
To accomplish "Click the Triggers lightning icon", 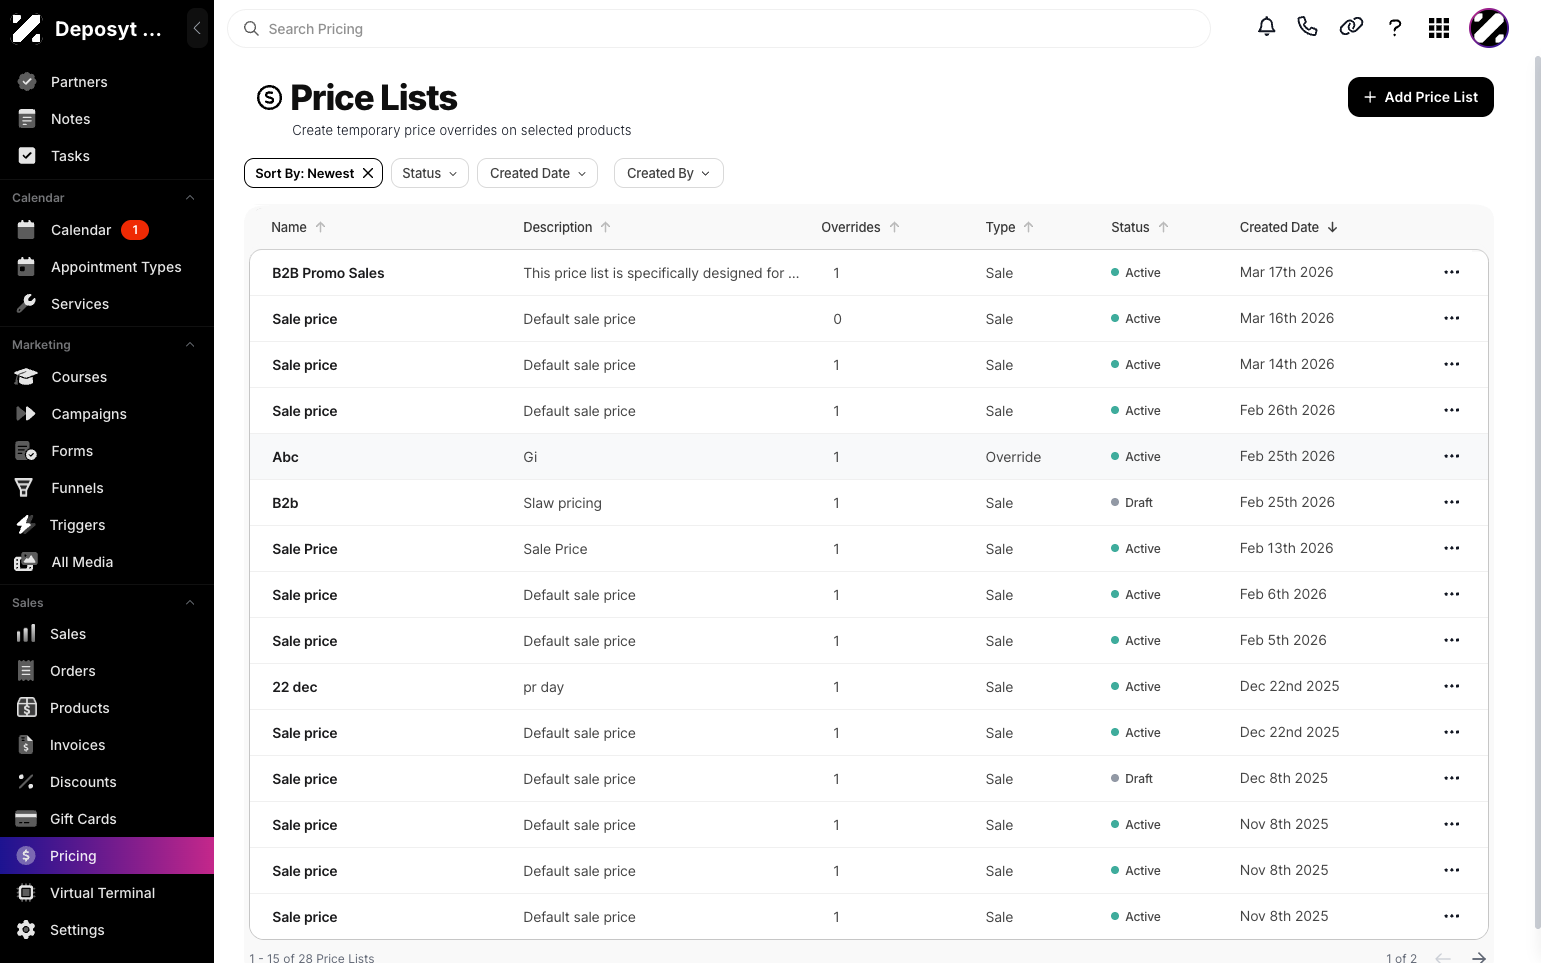I will tap(25, 525).
